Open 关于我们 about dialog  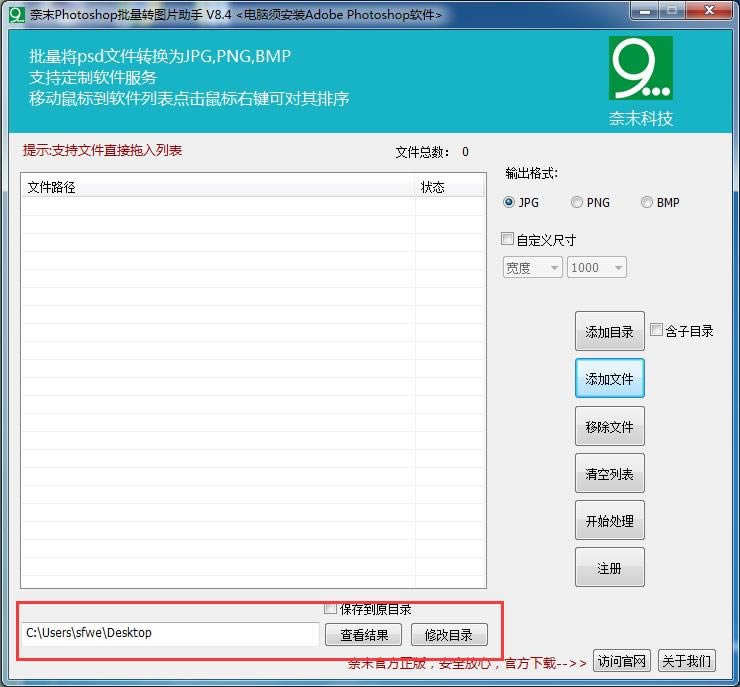(x=687, y=661)
